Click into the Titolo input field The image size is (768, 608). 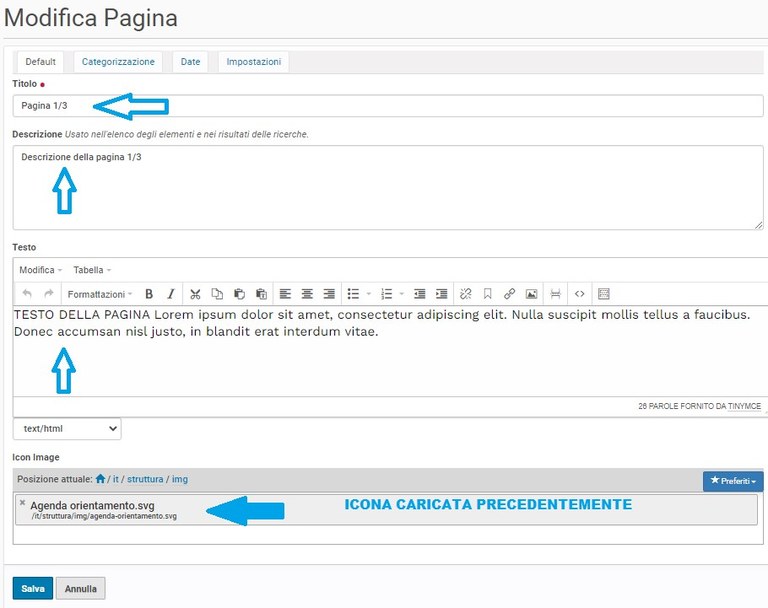pos(387,106)
